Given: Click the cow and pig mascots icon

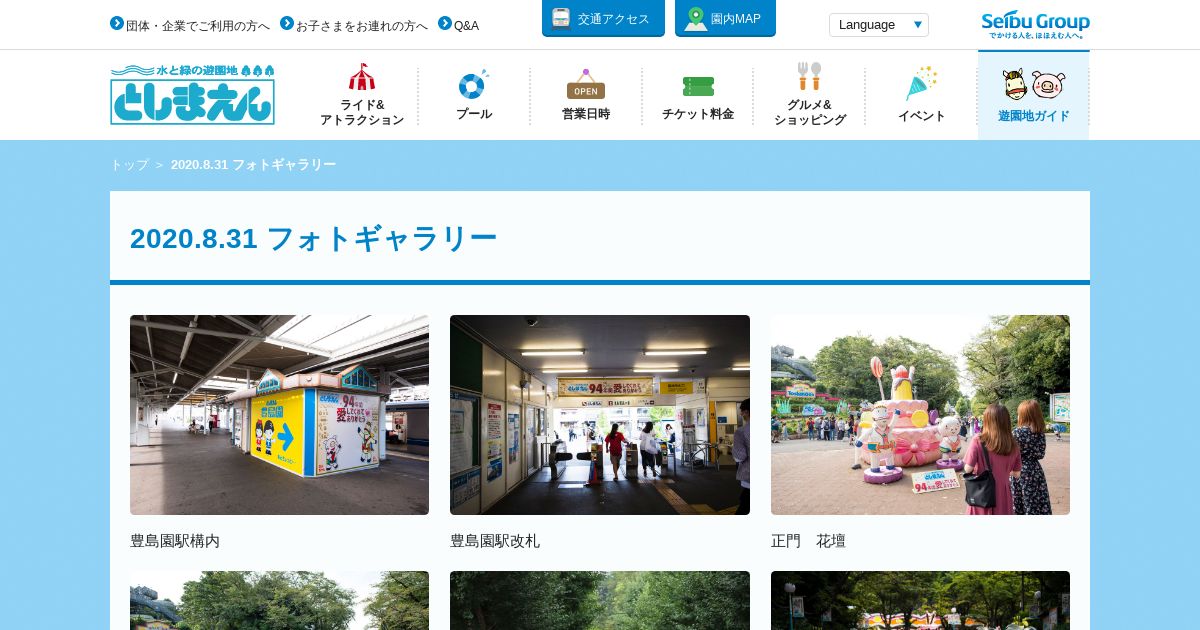Looking at the screenshot, I should point(1034,84).
